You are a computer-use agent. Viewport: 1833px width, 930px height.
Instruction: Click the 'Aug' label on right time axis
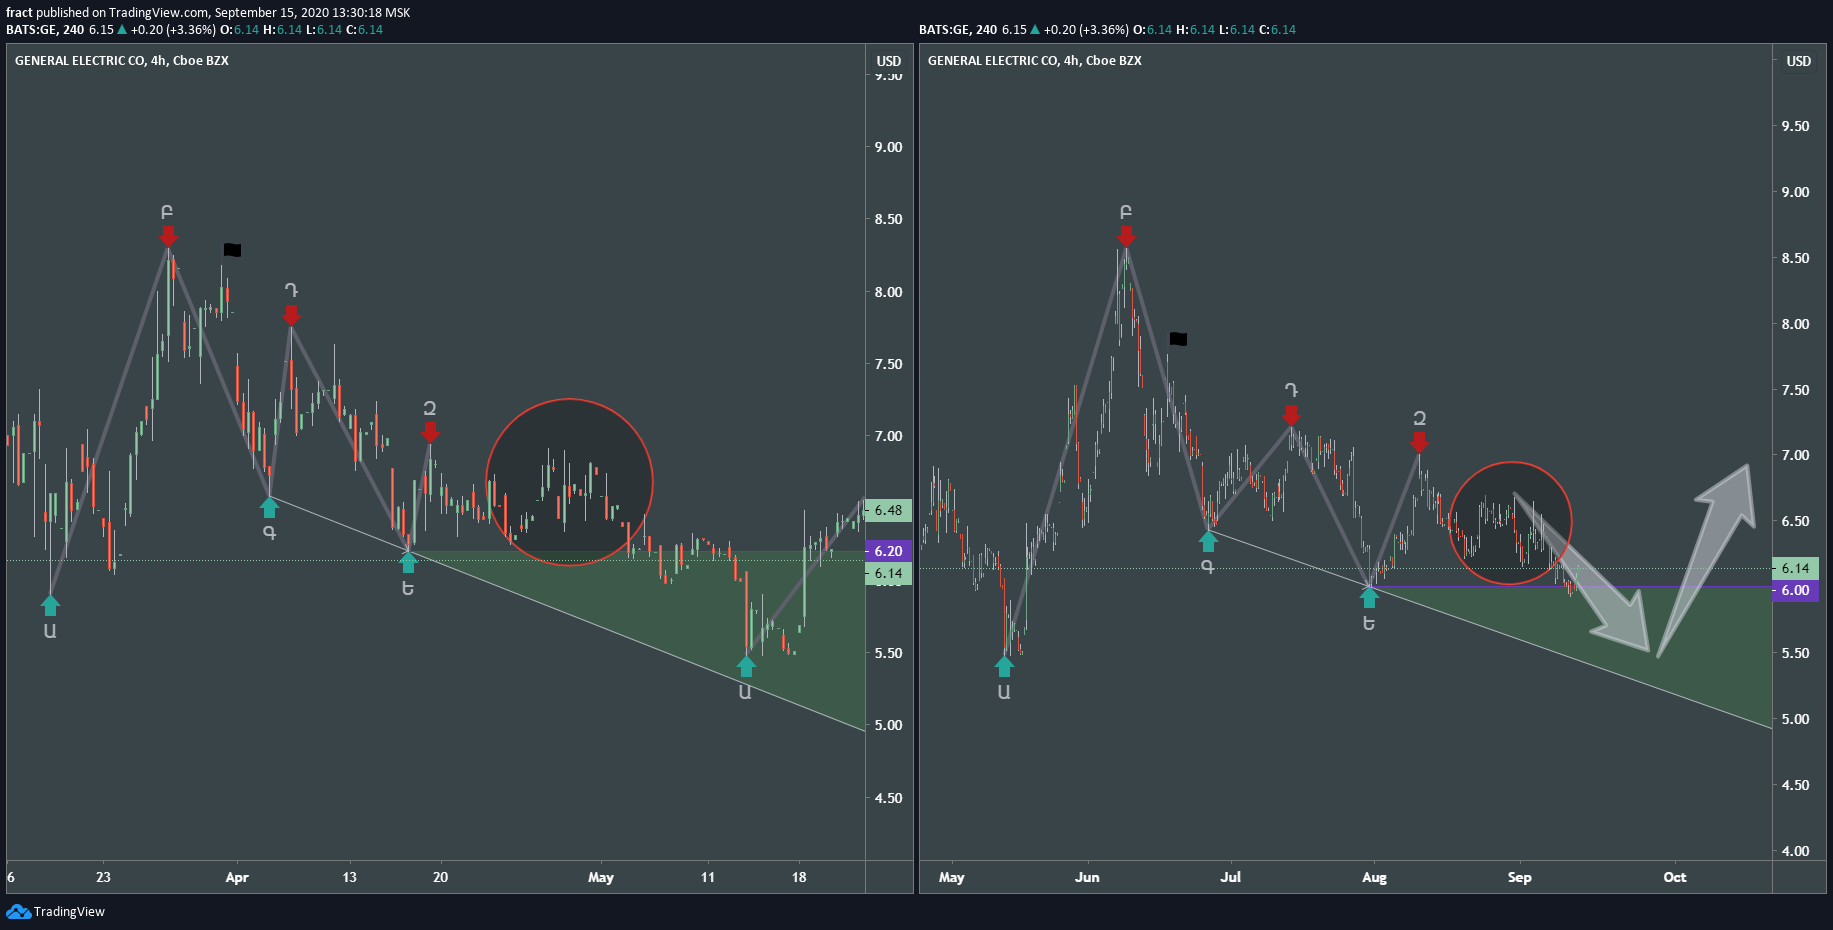pyautogui.click(x=1374, y=877)
